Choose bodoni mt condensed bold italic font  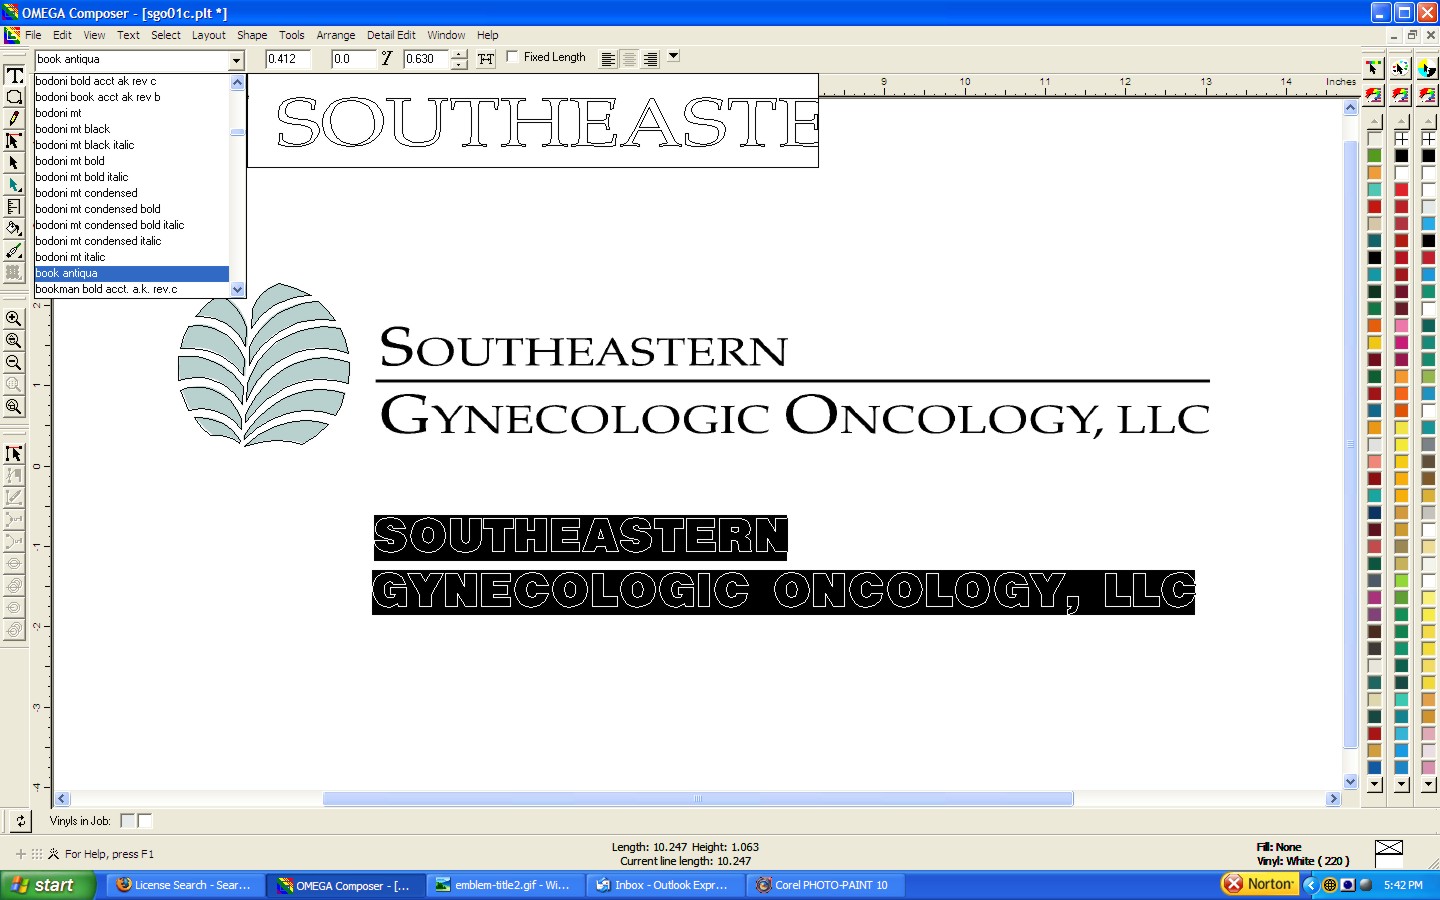point(132,225)
